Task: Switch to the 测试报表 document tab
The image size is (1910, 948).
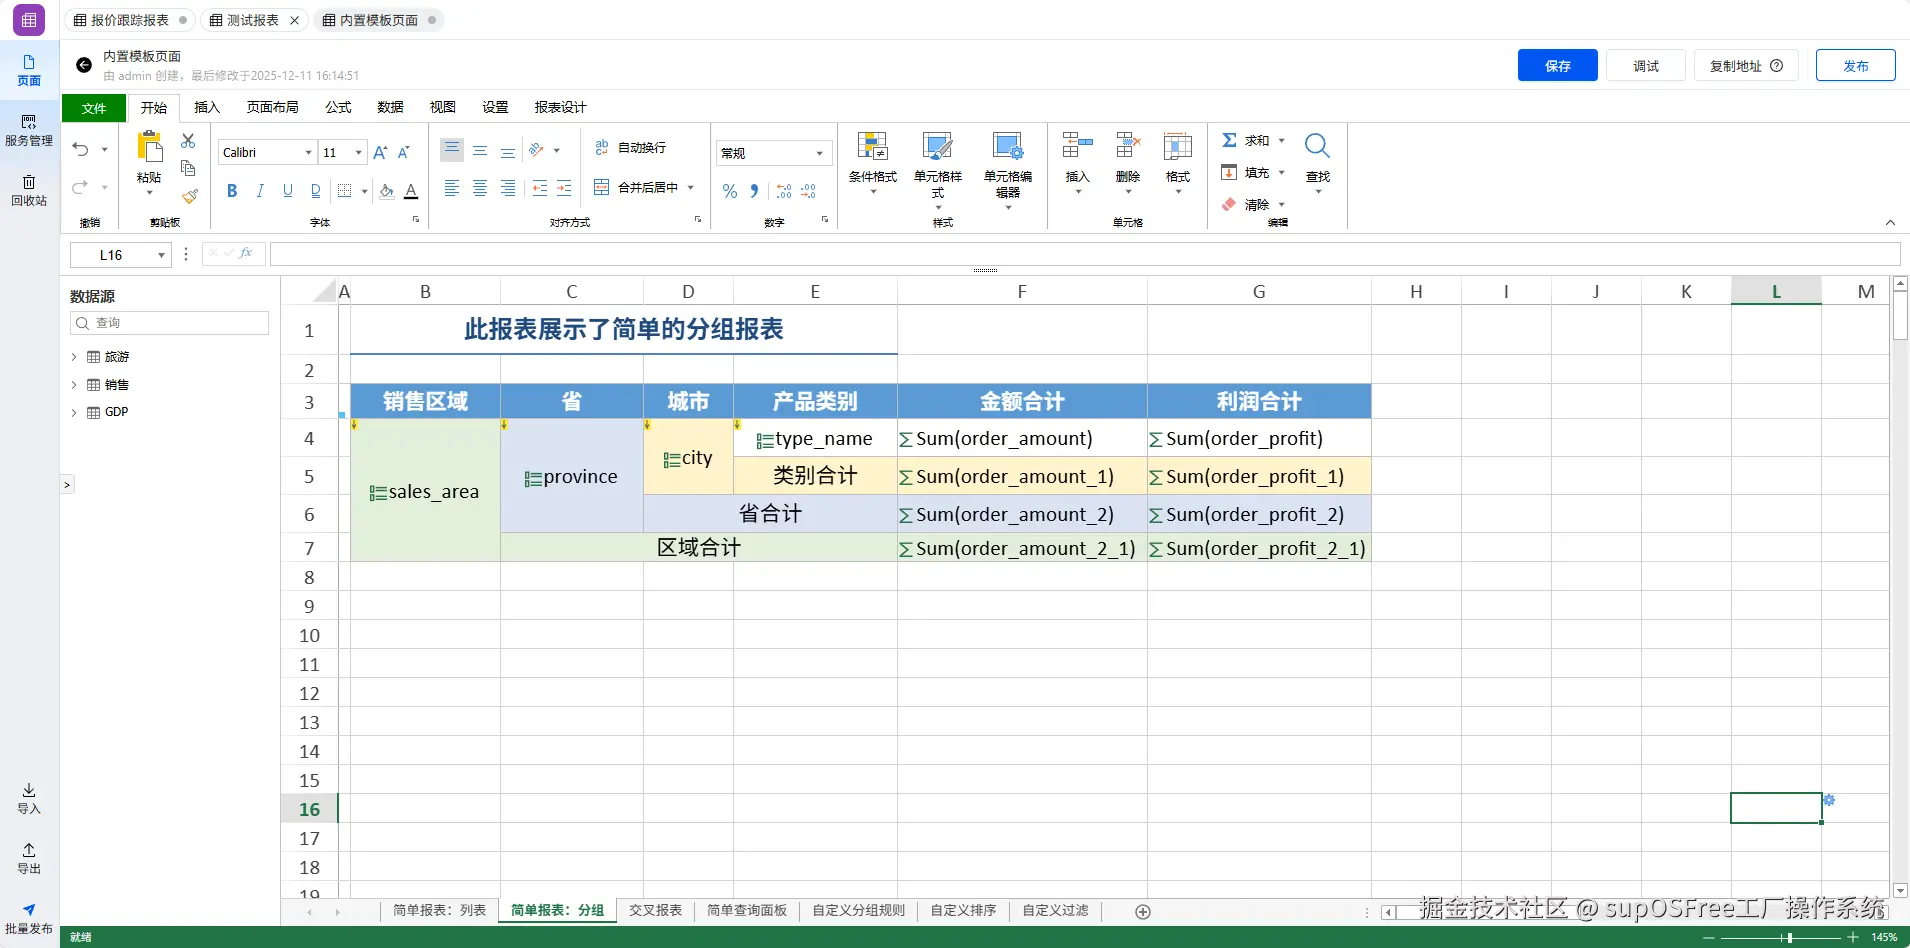Action: [x=253, y=20]
